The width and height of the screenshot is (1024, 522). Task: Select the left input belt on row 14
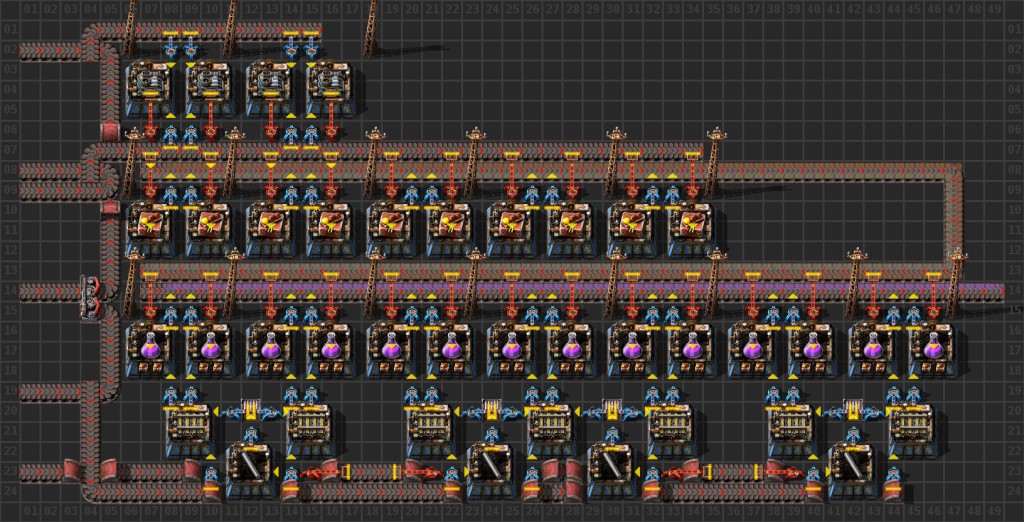pyautogui.click(x=50, y=293)
